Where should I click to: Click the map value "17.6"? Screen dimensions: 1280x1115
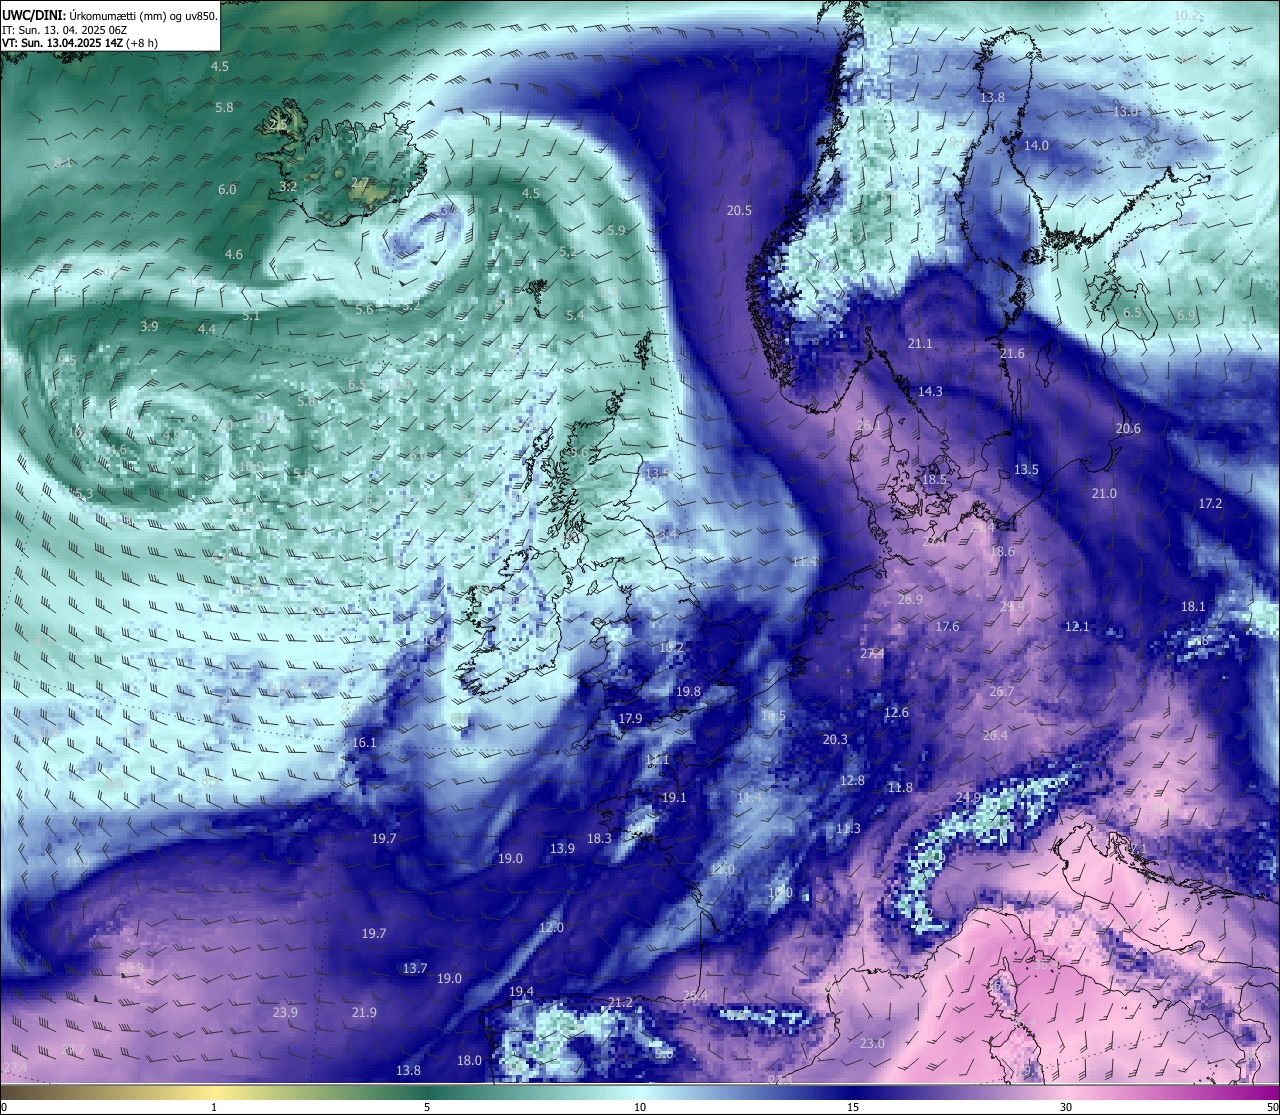947,626
